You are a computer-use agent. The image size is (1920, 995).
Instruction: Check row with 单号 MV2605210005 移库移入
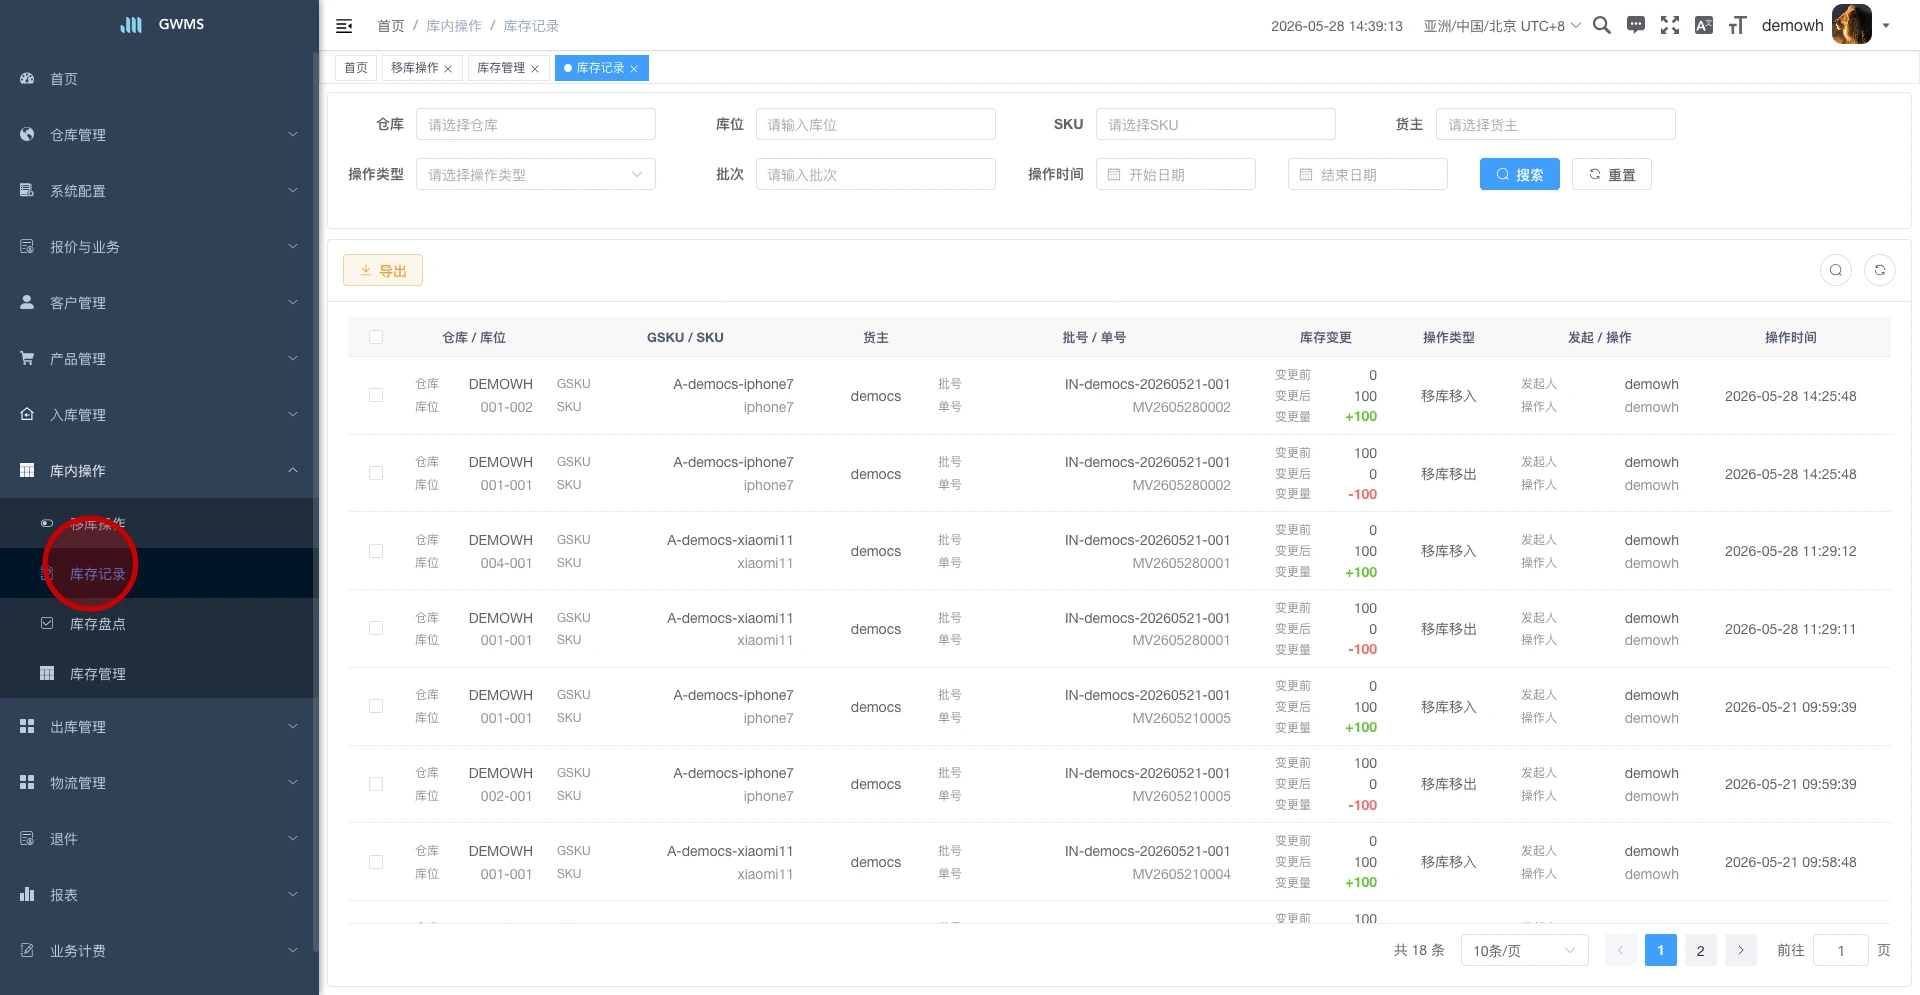pyautogui.click(x=376, y=706)
